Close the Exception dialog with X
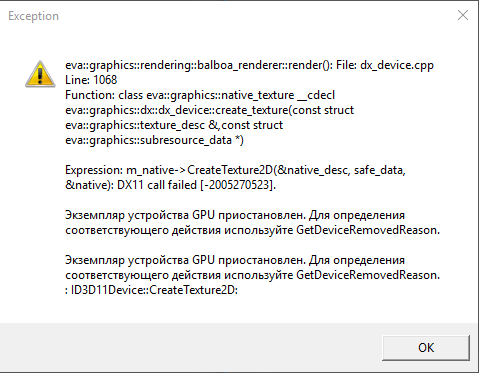The image size is (479, 373). coord(463,15)
